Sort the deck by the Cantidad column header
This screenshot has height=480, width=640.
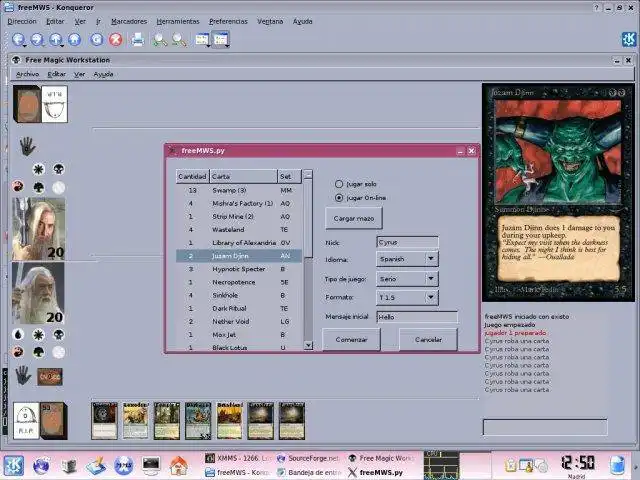(192, 176)
